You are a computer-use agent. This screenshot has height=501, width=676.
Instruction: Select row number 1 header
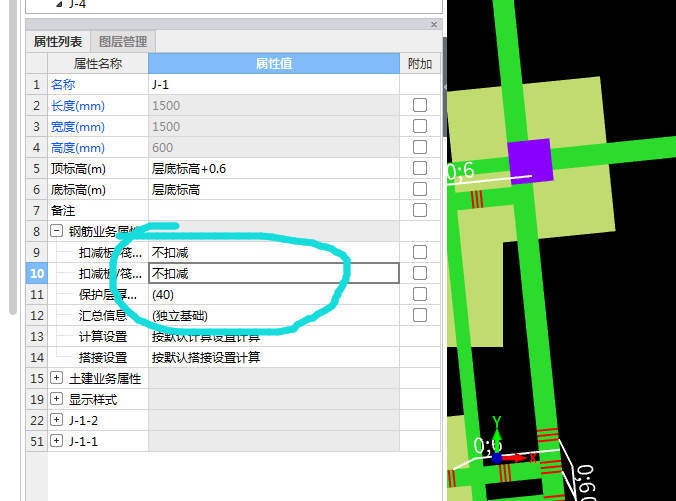coord(37,85)
